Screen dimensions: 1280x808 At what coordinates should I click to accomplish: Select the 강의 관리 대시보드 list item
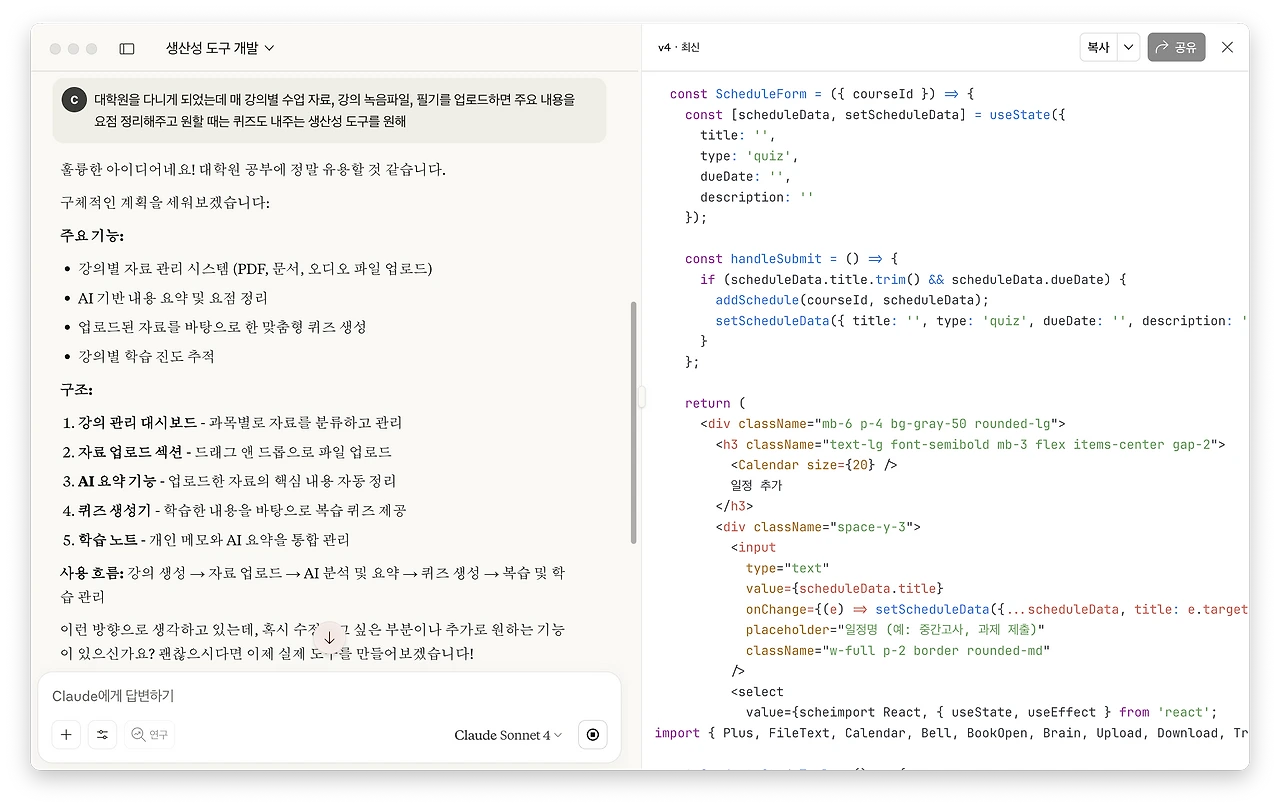[232, 423]
